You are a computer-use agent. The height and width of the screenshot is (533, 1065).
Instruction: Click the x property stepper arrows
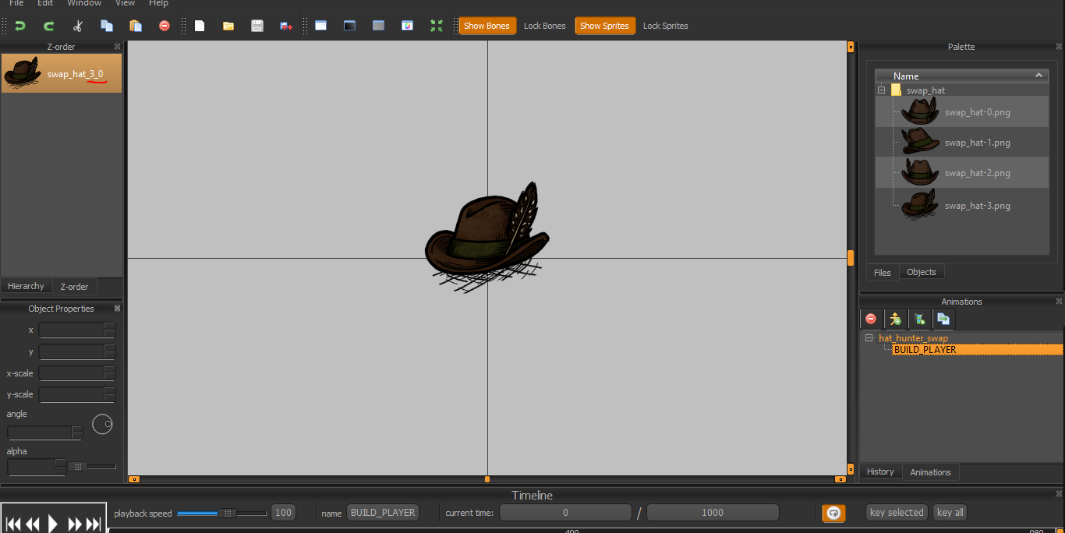pyautogui.click(x=109, y=330)
